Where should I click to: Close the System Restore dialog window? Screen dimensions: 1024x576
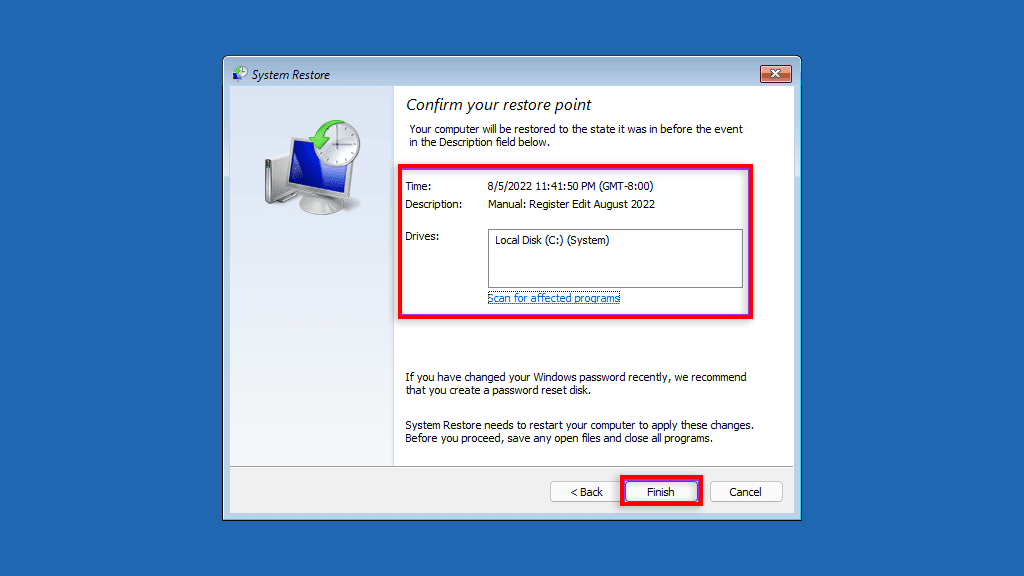[x=775, y=74]
